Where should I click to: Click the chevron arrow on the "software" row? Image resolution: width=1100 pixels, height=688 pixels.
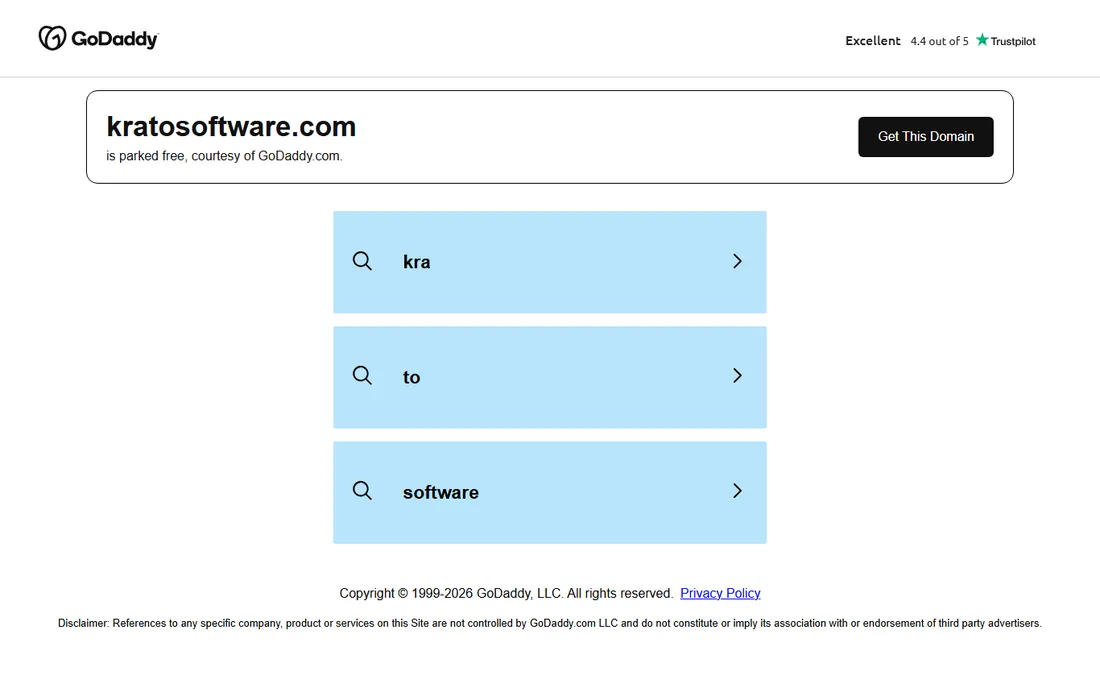(x=737, y=491)
